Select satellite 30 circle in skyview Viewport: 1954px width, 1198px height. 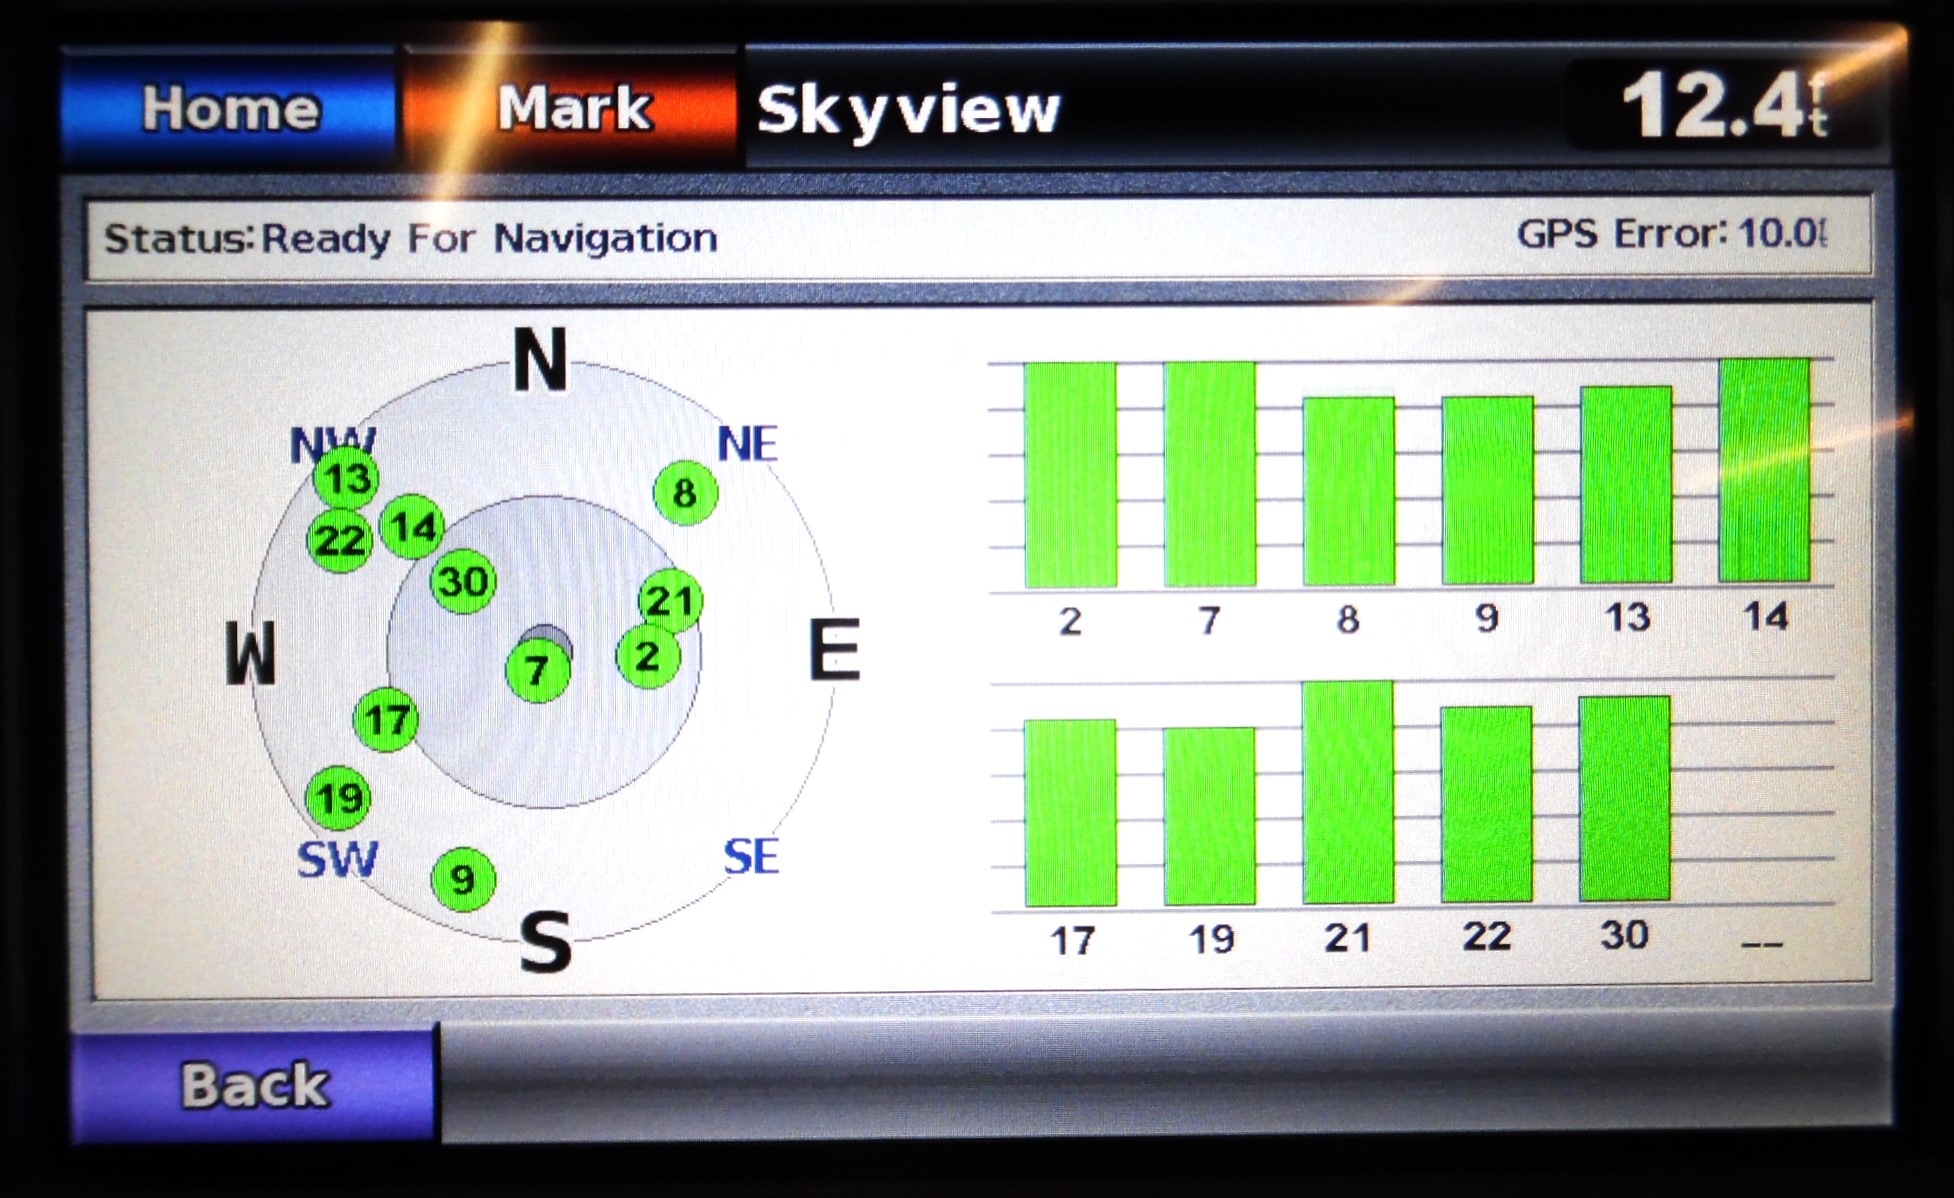click(x=462, y=581)
